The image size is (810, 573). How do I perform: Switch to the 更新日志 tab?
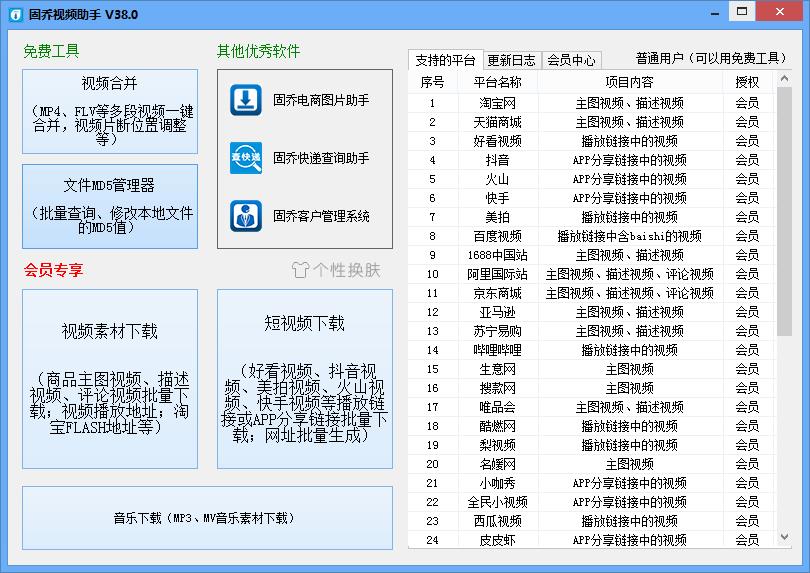tap(511, 60)
